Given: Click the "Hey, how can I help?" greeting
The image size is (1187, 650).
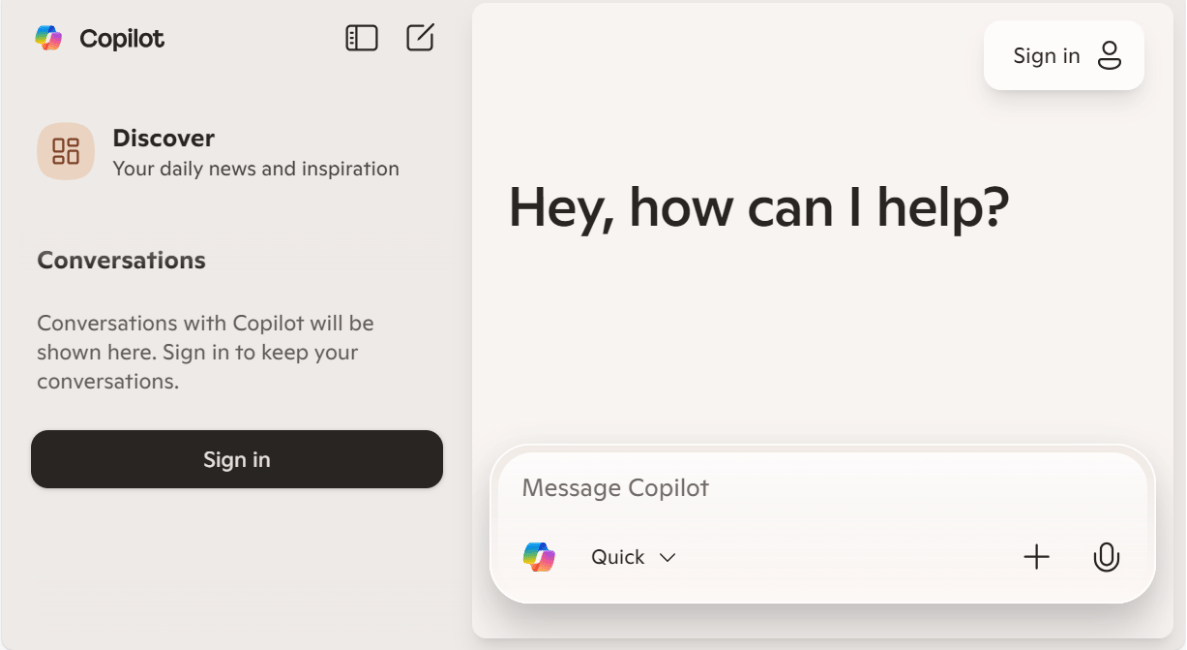Looking at the screenshot, I should (x=758, y=208).
